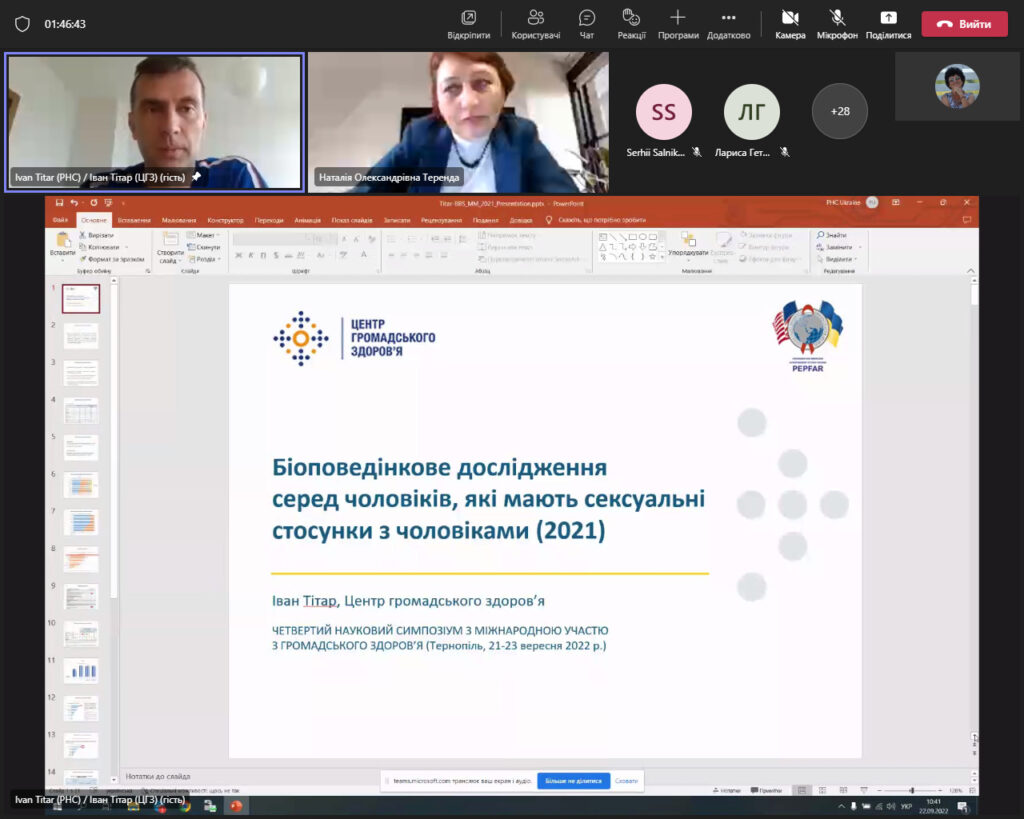Select slide 11 thumbnail in the panel

81,671
